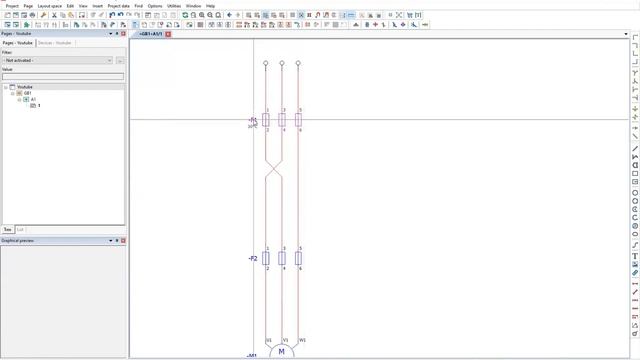The height and width of the screenshot is (360, 640).
Task: Click the Print icon in toolbar
Action: pyautogui.click(x=33, y=15)
